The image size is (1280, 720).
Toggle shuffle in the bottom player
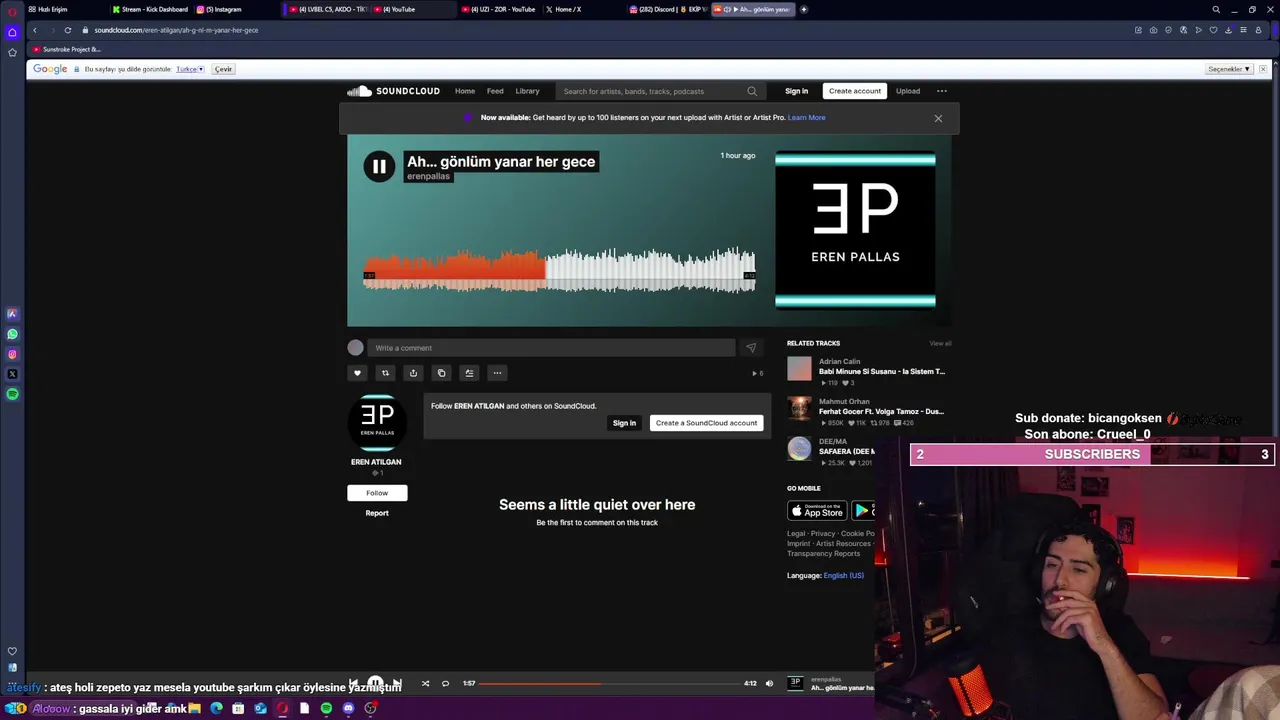pyautogui.click(x=425, y=684)
